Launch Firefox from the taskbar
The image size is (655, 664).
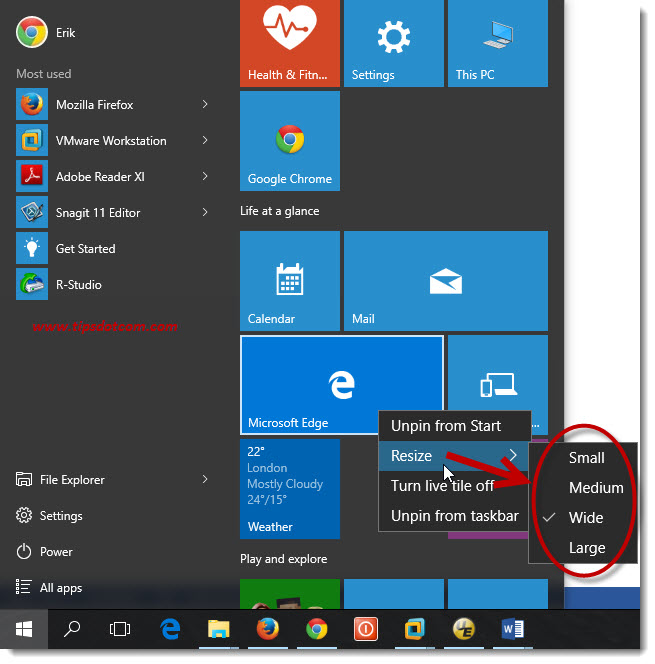tap(267, 630)
